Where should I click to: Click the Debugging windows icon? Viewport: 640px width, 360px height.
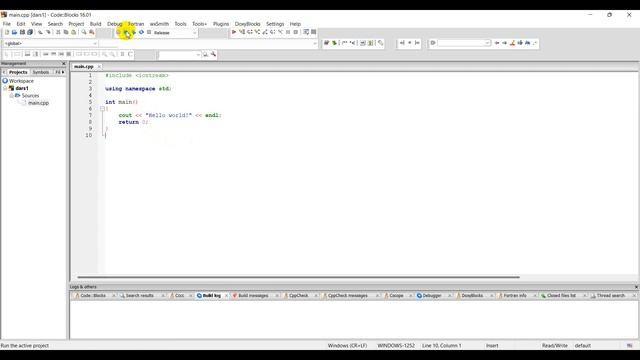[306, 32]
